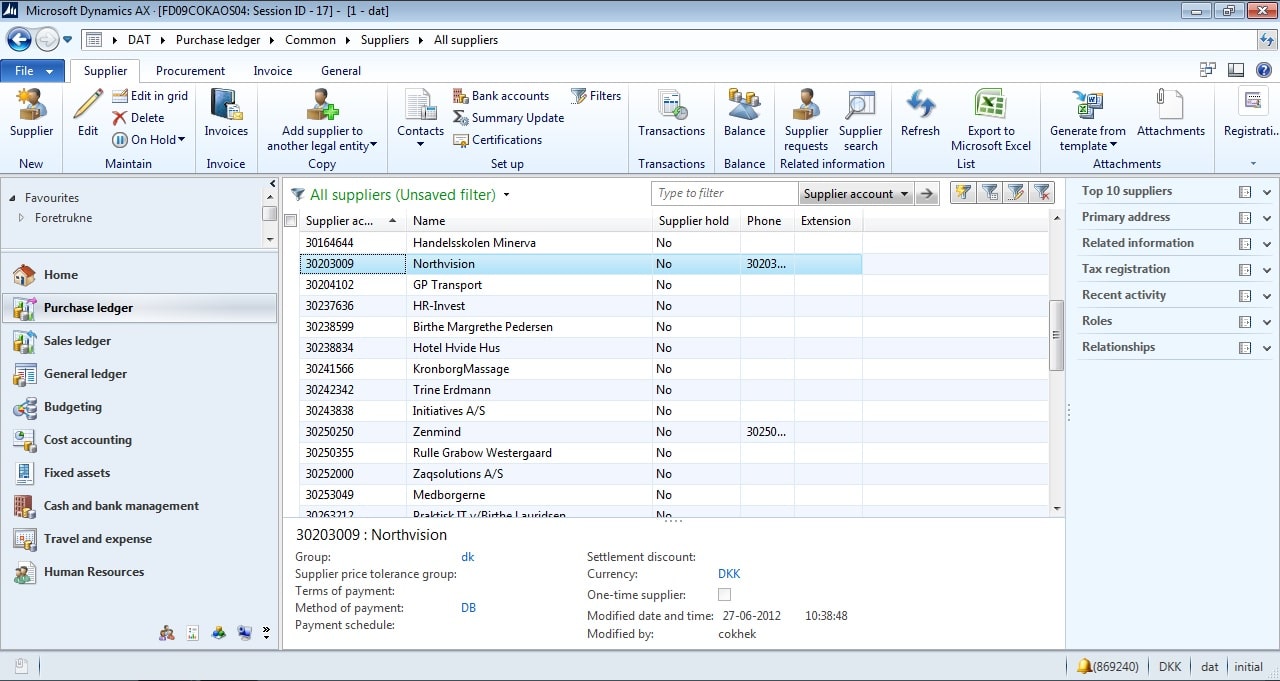
Task: Create a new Supplier from ribbon
Action: [x=31, y=113]
